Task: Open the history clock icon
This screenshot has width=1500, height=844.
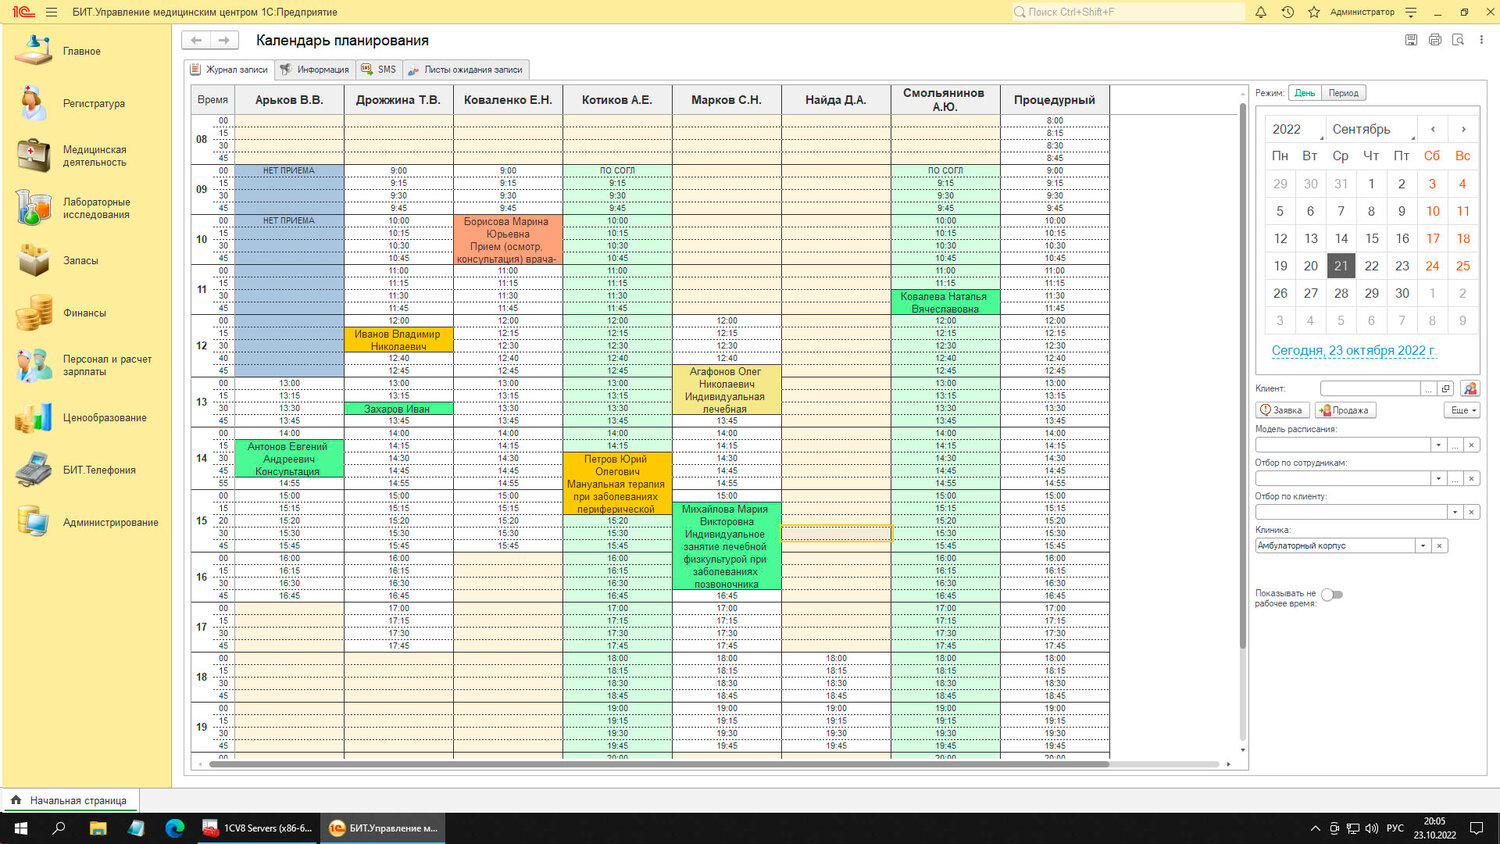Action: [x=1287, y=12]
